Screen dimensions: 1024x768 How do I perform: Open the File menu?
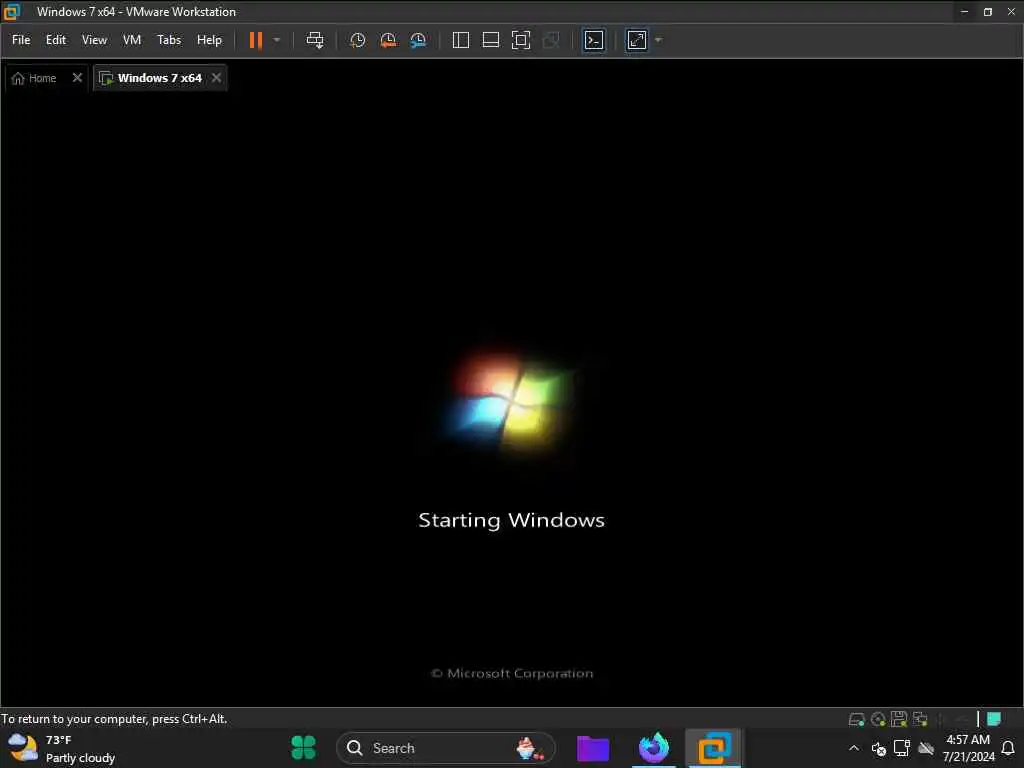point(21,40)
